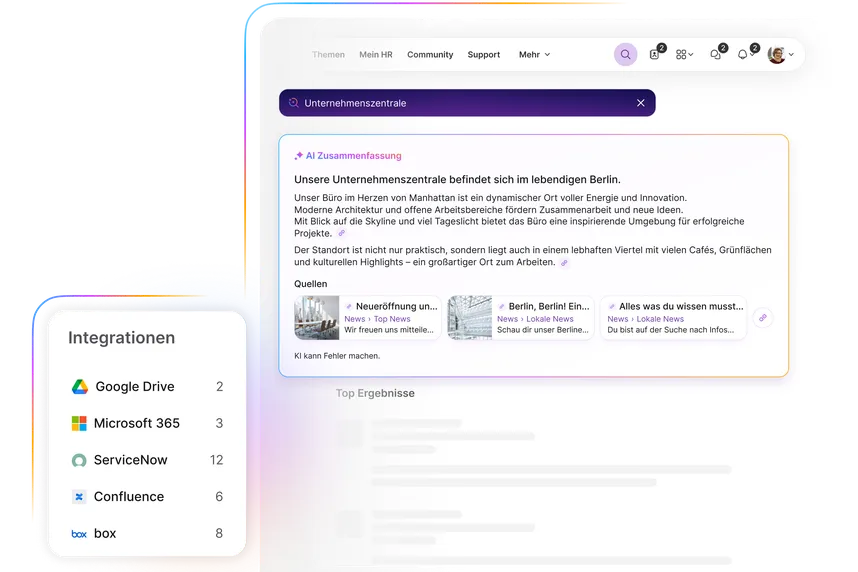Screen dimensions: 858x572
Task: Click the source link icon after Arbeiten
Action: click(x=564, y=263)
